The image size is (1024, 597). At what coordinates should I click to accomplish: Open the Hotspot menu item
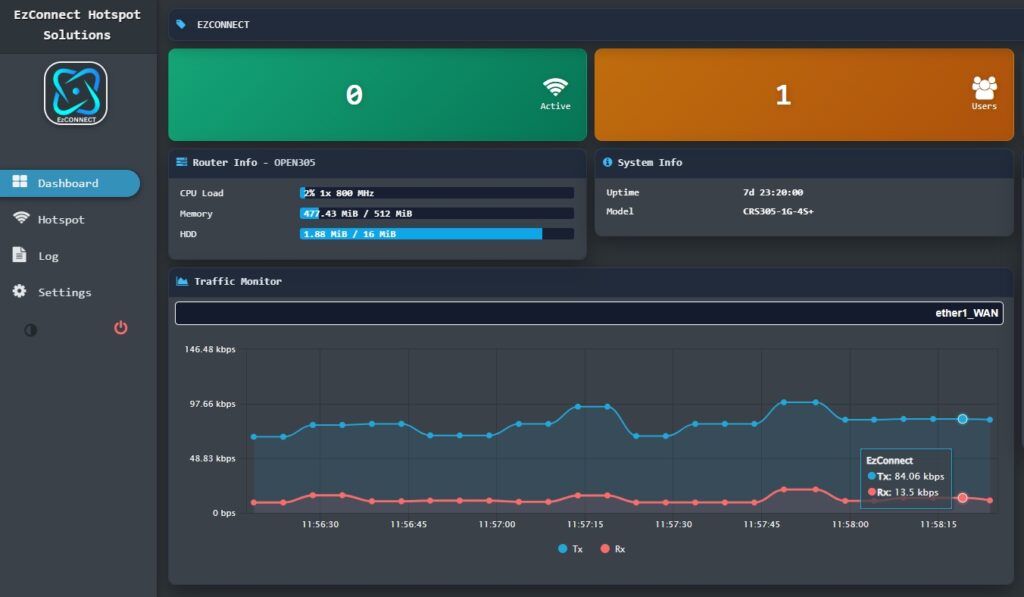coord(61,220)
